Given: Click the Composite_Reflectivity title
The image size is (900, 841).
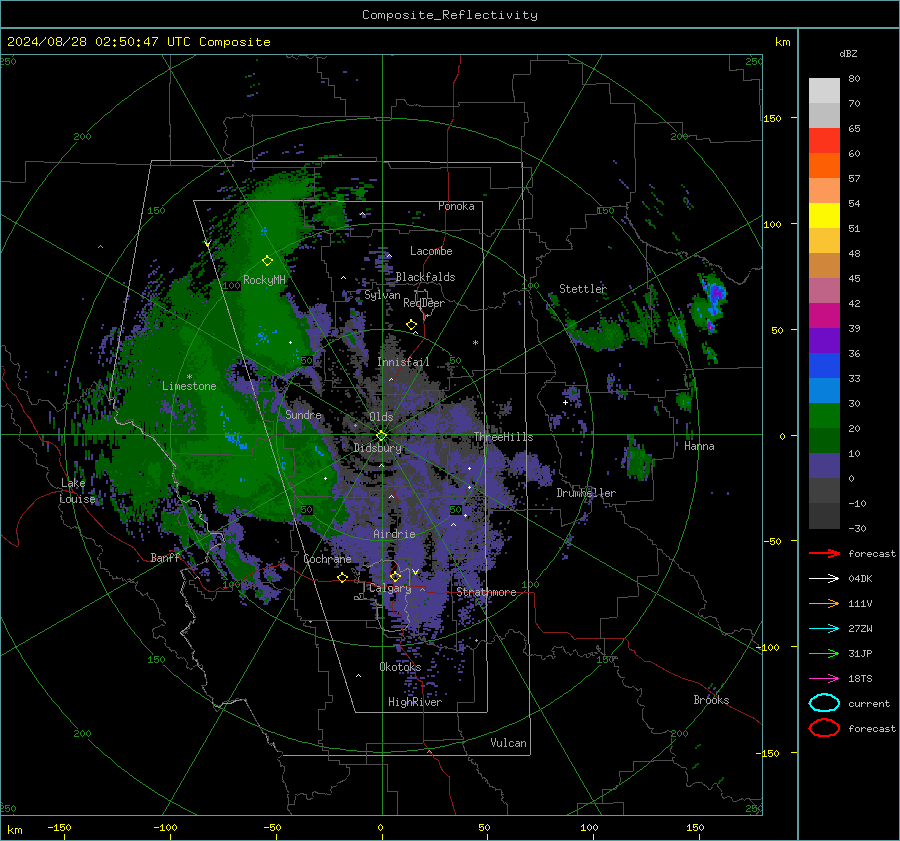Looking at the screenshot, I should coord(450,15).
